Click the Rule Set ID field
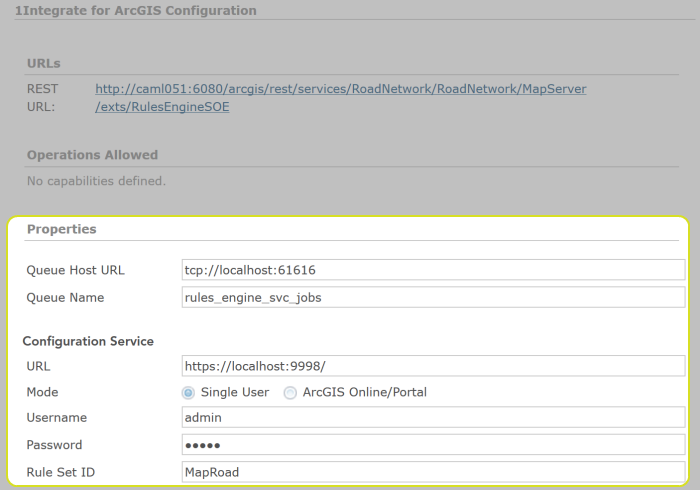The image size is (700, 490). (x=433, y=472)
